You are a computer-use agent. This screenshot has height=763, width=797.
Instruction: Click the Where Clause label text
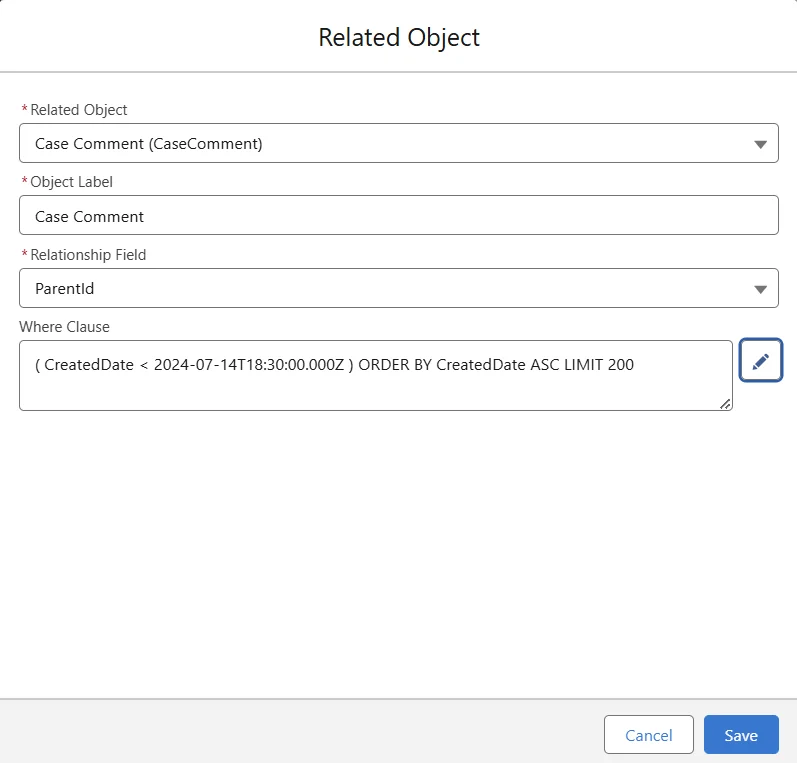pyautogui.click(x=64, y=327)
